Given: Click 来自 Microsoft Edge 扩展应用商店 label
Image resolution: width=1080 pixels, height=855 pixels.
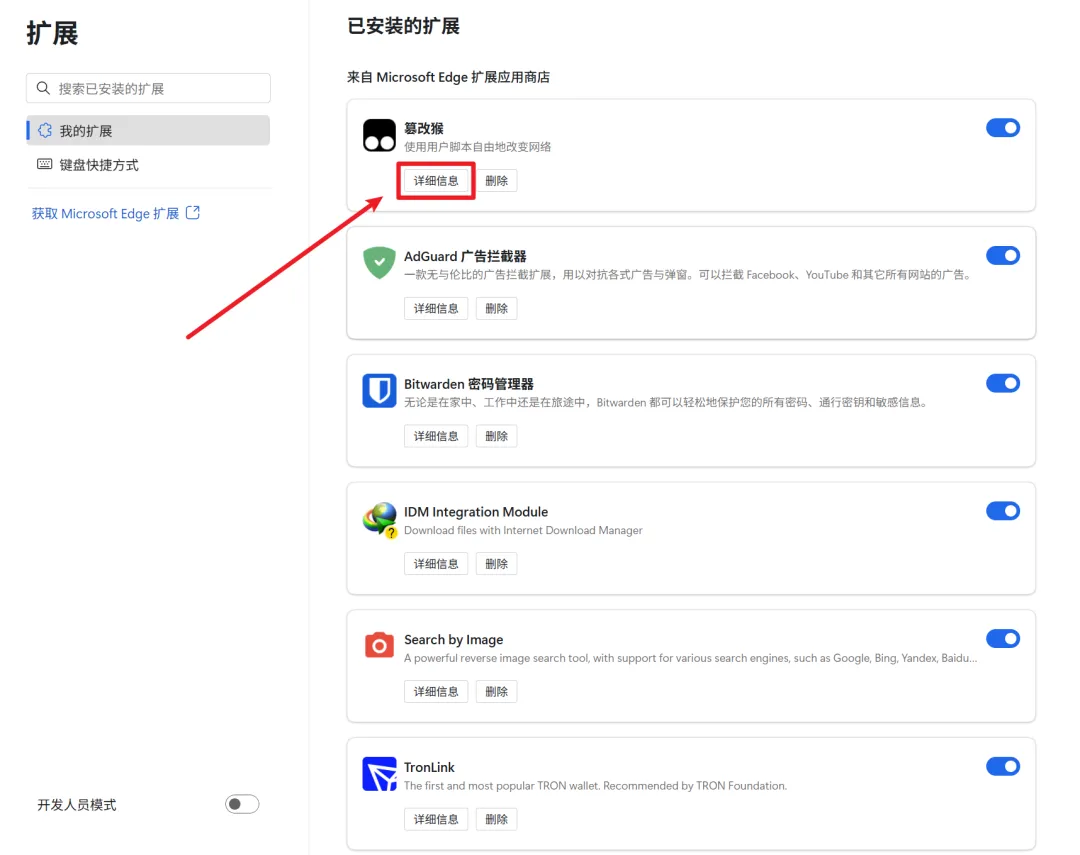Looking at the screenshot, I should tap(448, 77).
